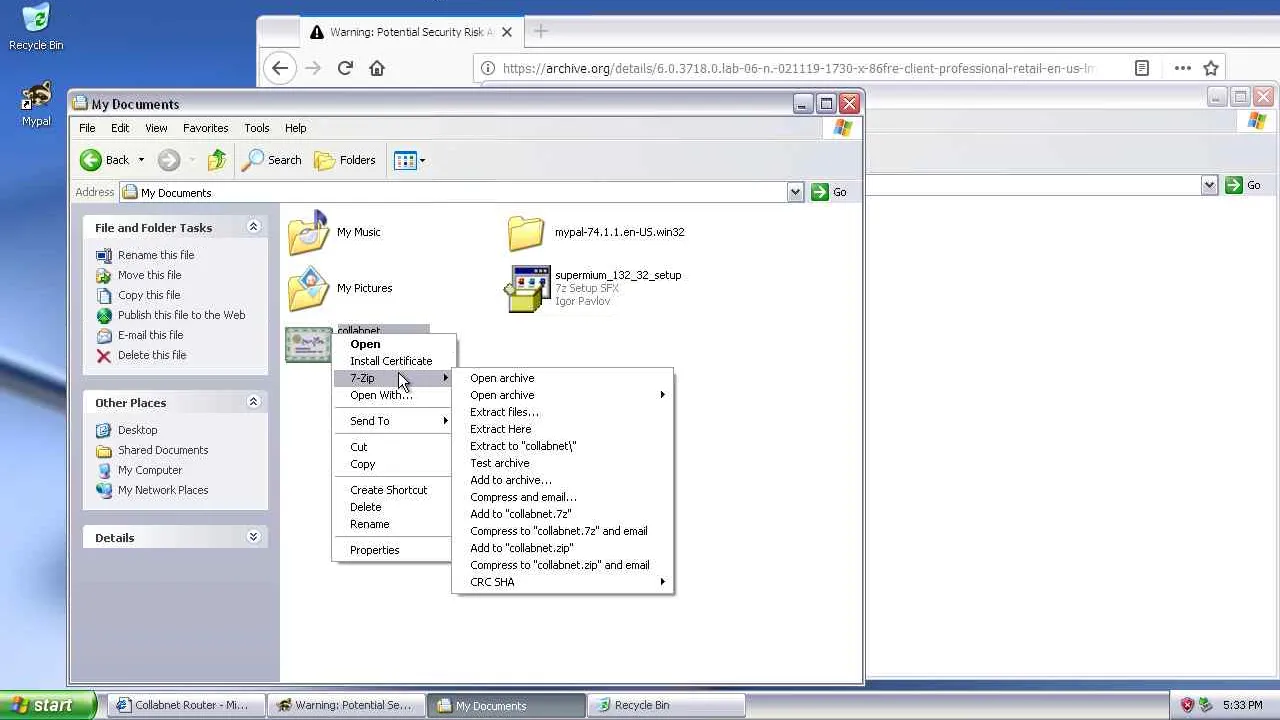Close the Warning: Potential Security Risk tab
This screenshot has height=720, width=1280.
tap(506, 32)
